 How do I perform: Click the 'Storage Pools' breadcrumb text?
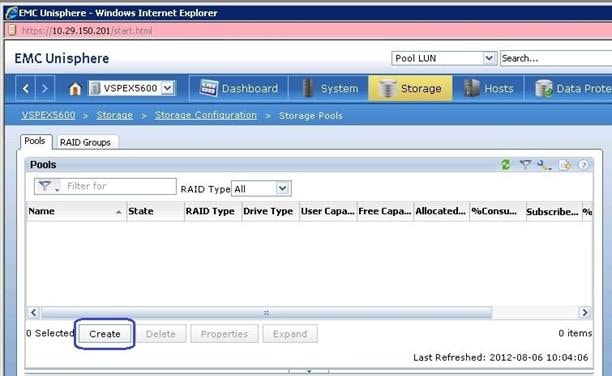[311, 116]
